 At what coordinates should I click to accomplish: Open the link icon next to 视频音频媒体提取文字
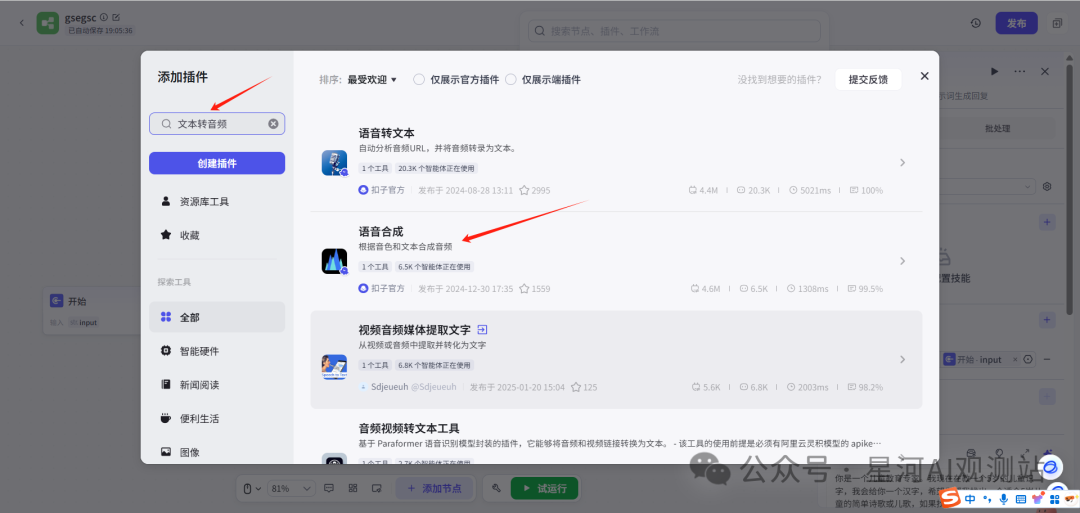coord(482,330)
